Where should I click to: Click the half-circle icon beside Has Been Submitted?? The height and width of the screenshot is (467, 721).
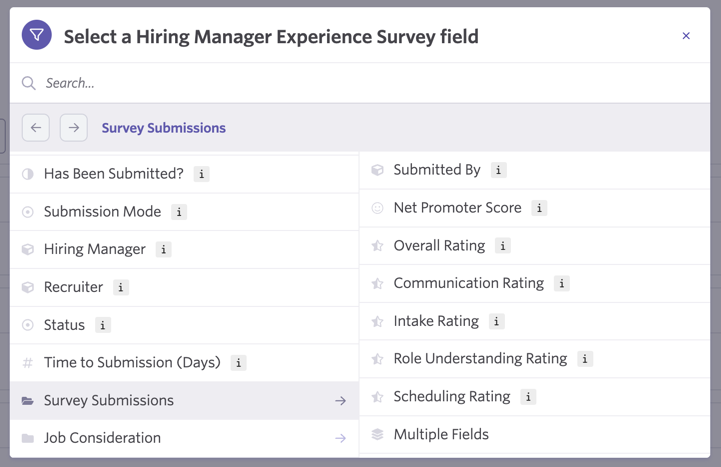pyautogui.click(x=28, y=174)
